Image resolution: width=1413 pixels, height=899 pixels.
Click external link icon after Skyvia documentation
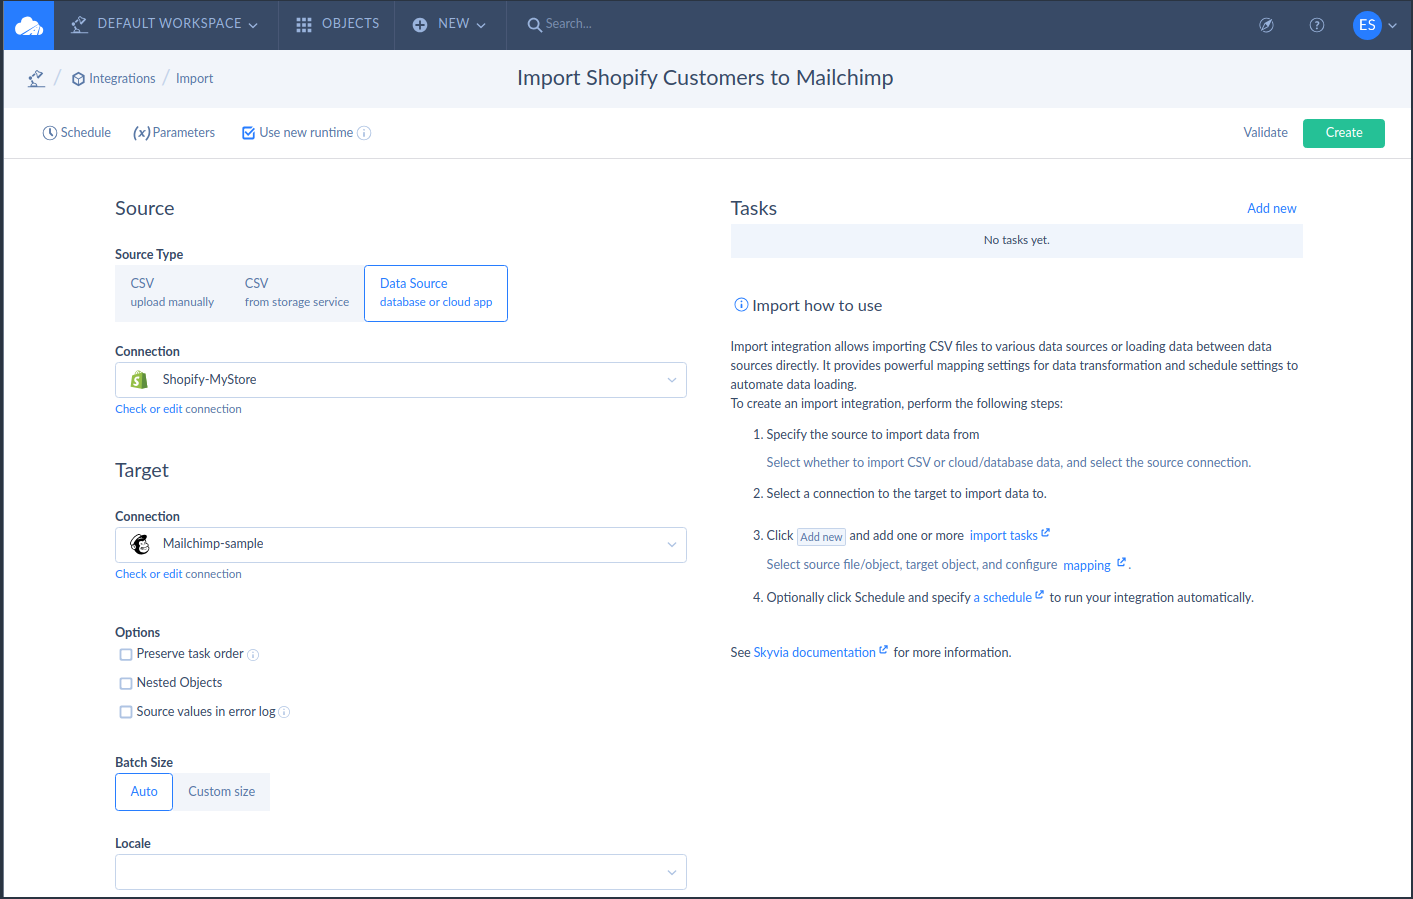(x=883, y=649)
